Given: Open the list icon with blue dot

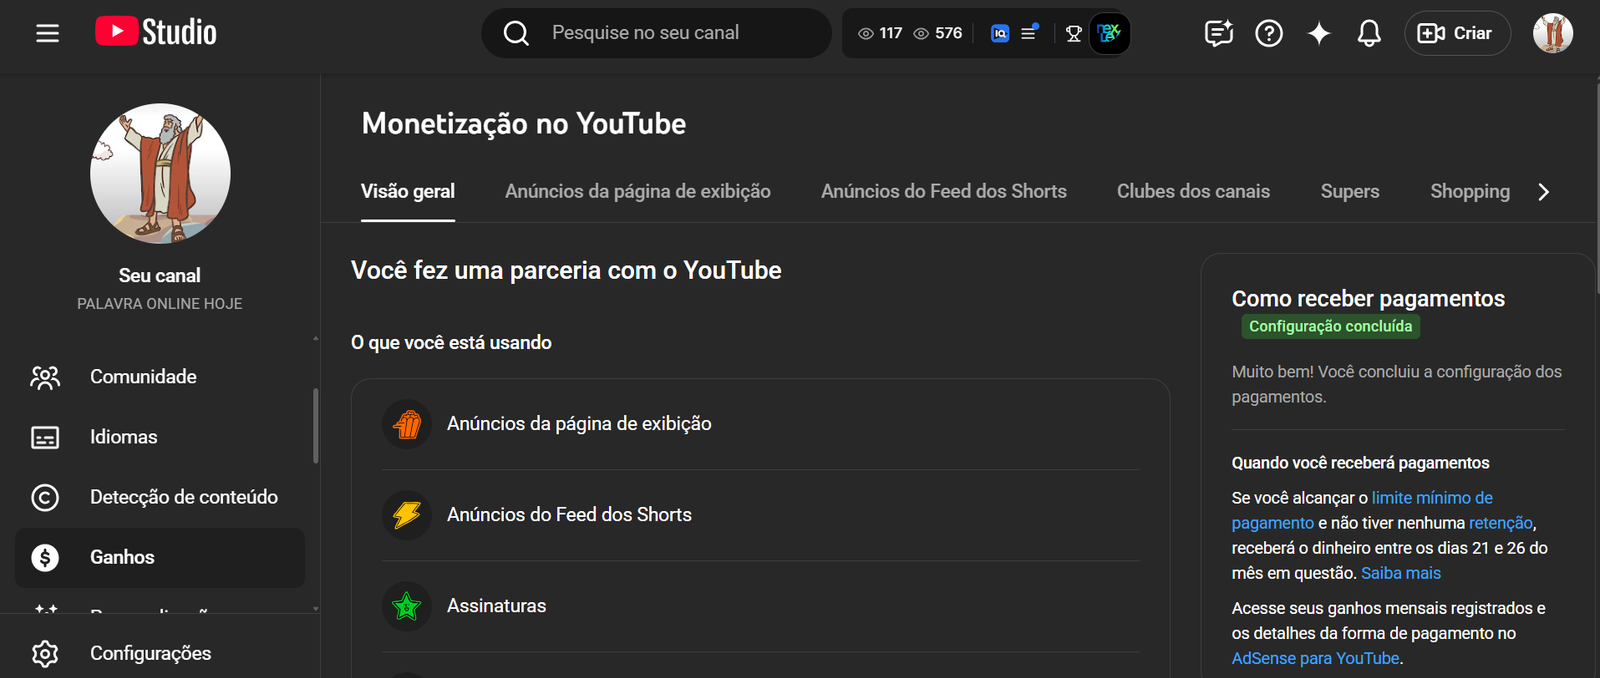Looking at the screenshot, I should click(1029, 33).
